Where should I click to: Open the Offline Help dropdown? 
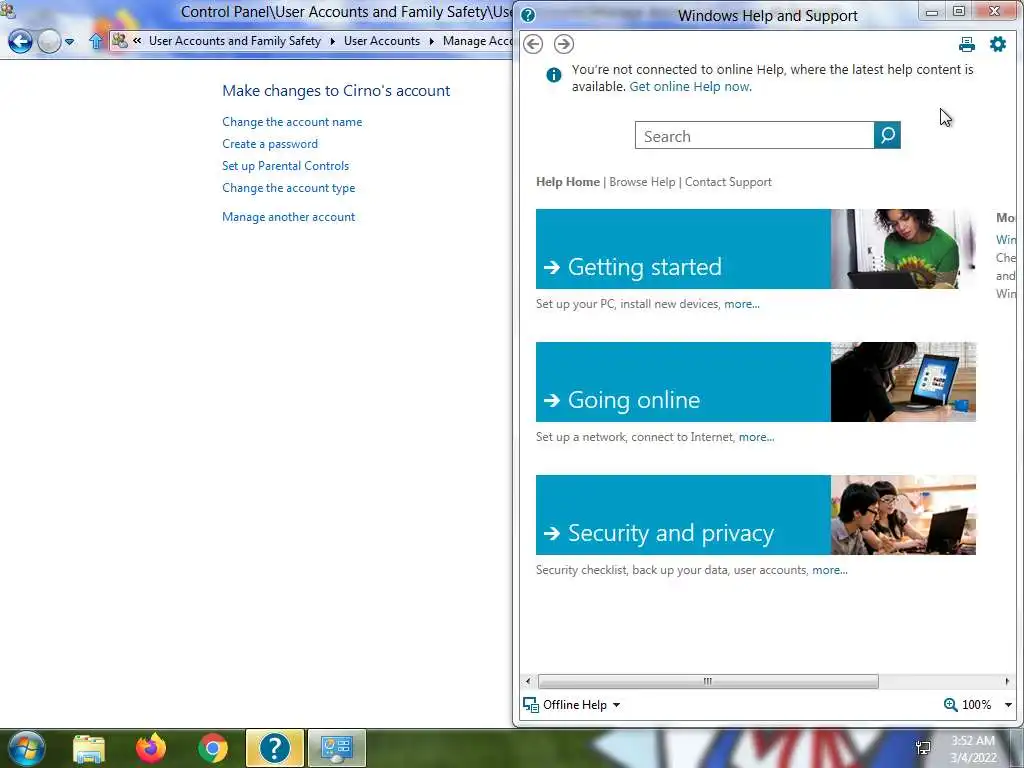[572, 705]
